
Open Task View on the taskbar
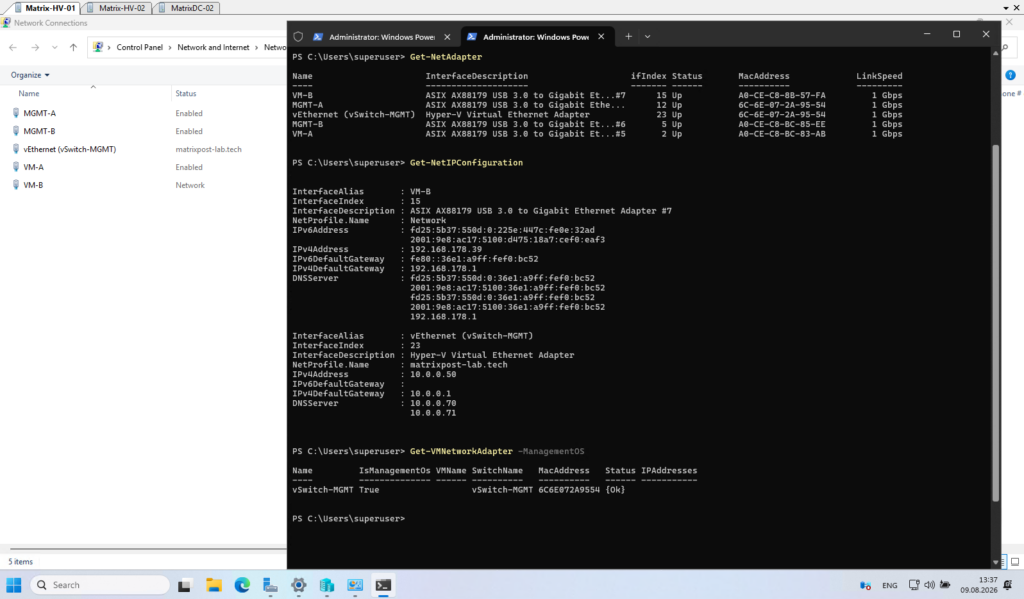184,585
